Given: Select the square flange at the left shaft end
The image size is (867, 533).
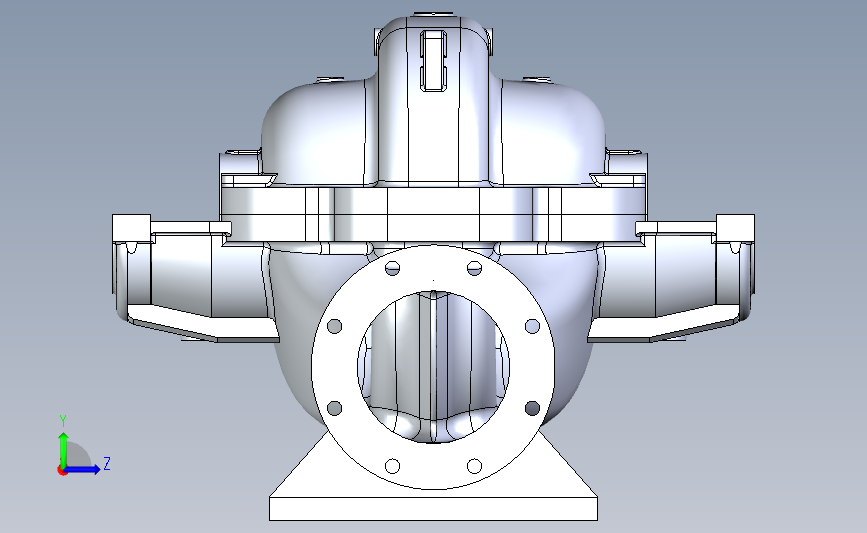Looking at the screenshot, I should (131, 228).
